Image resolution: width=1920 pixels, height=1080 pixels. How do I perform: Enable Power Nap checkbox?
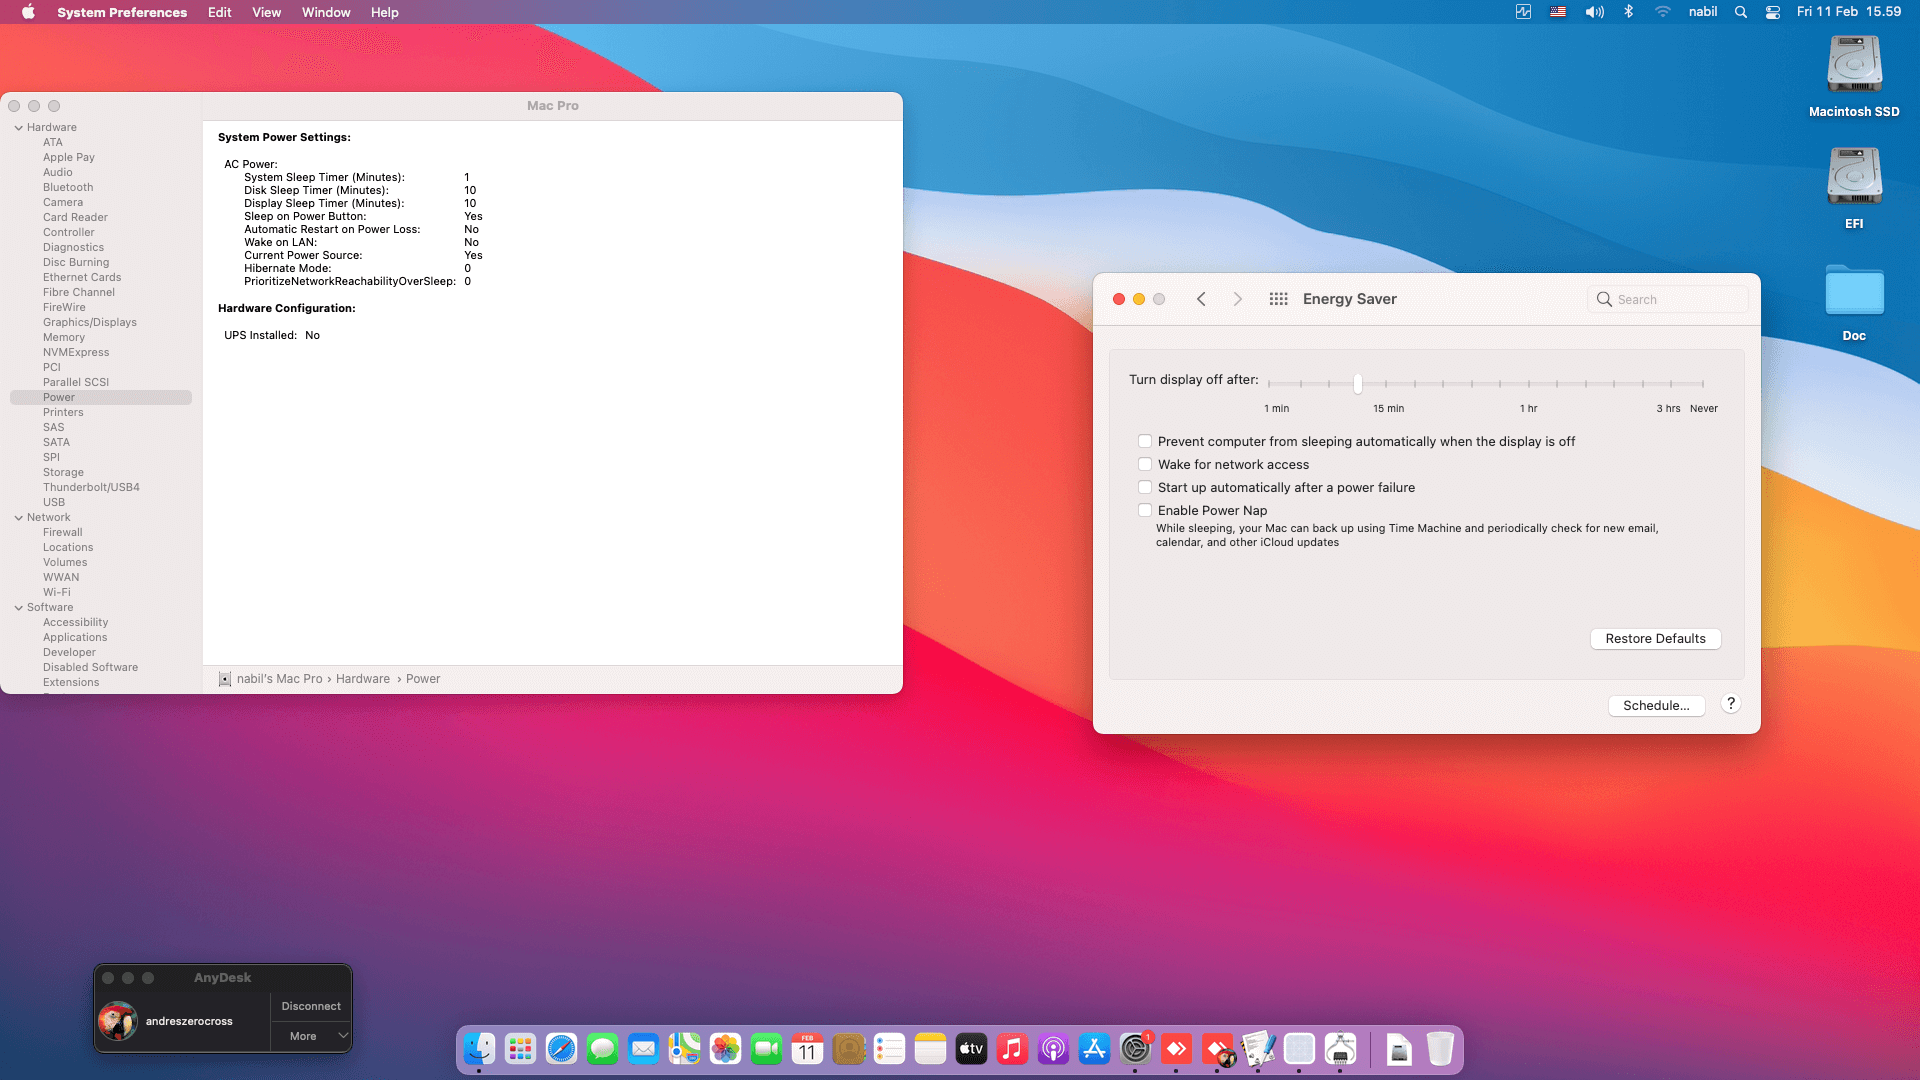pyautogui.click(x=1145, y=510)
